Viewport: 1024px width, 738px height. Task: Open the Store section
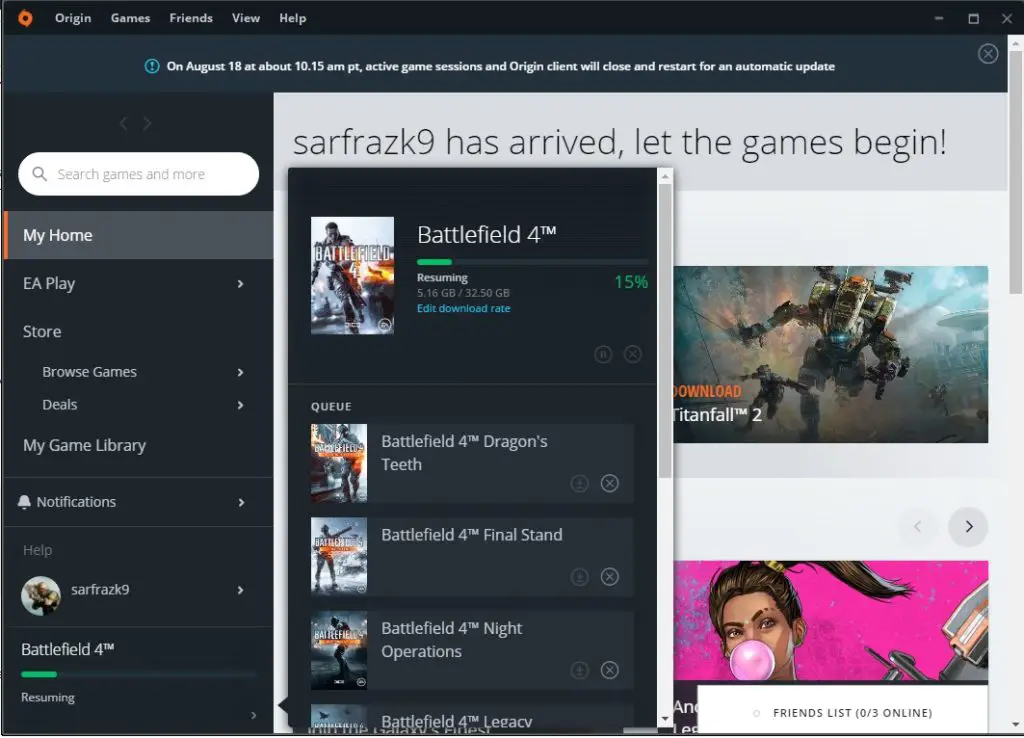click(42, 332)
